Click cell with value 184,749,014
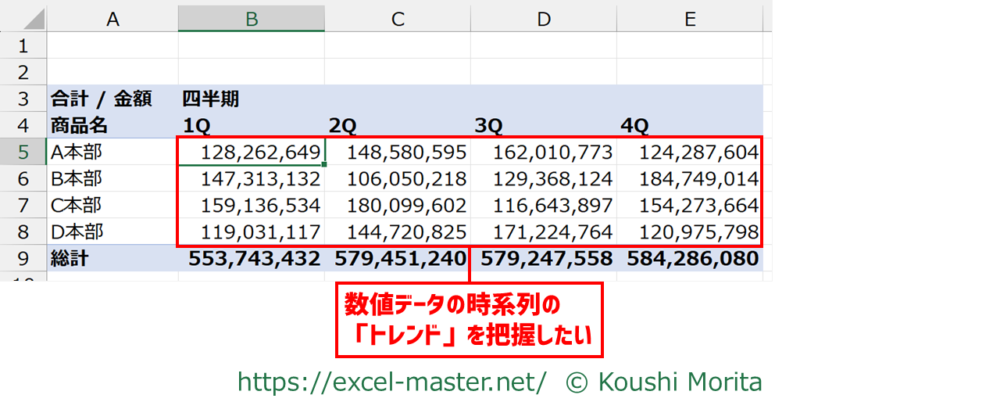Screen dimensions: 1000x402 689,179
